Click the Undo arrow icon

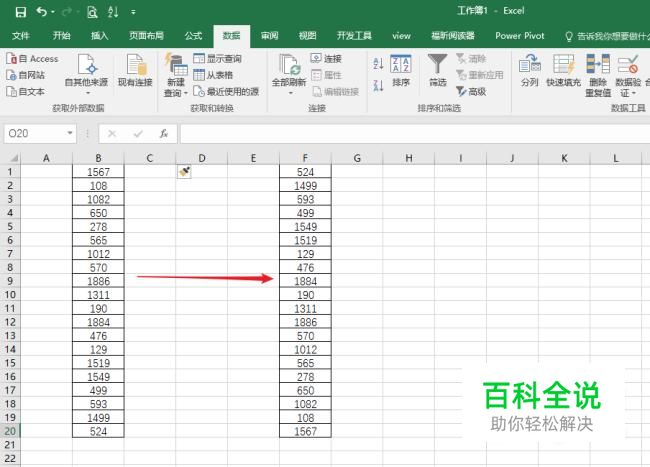coord(41,12)
